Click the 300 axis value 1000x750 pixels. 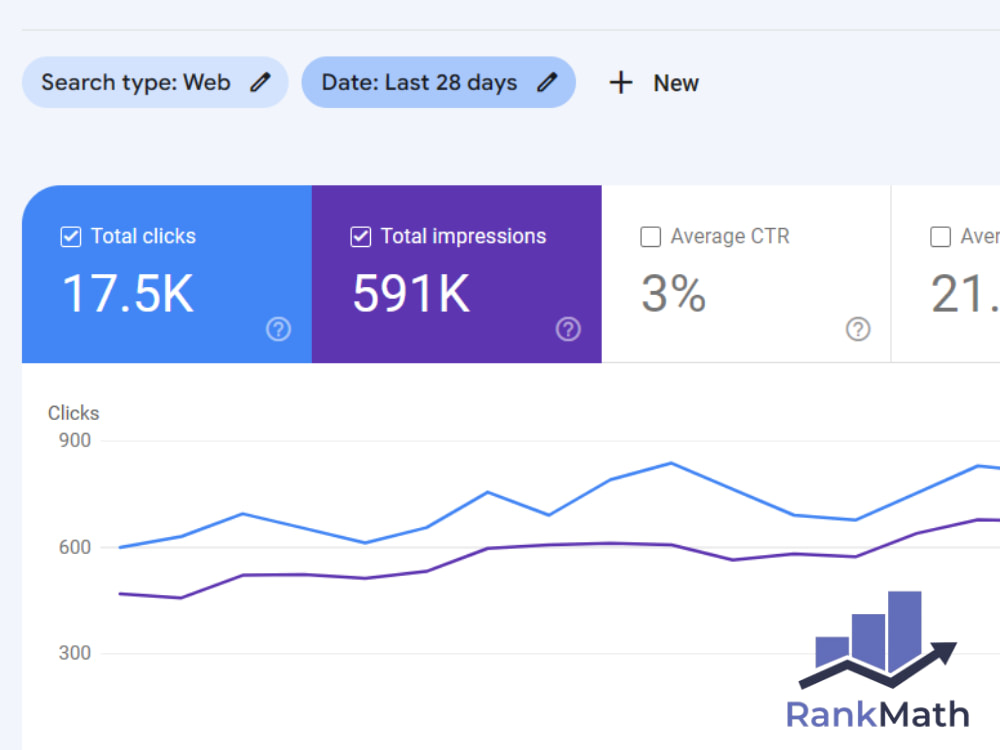click(75, 653)
